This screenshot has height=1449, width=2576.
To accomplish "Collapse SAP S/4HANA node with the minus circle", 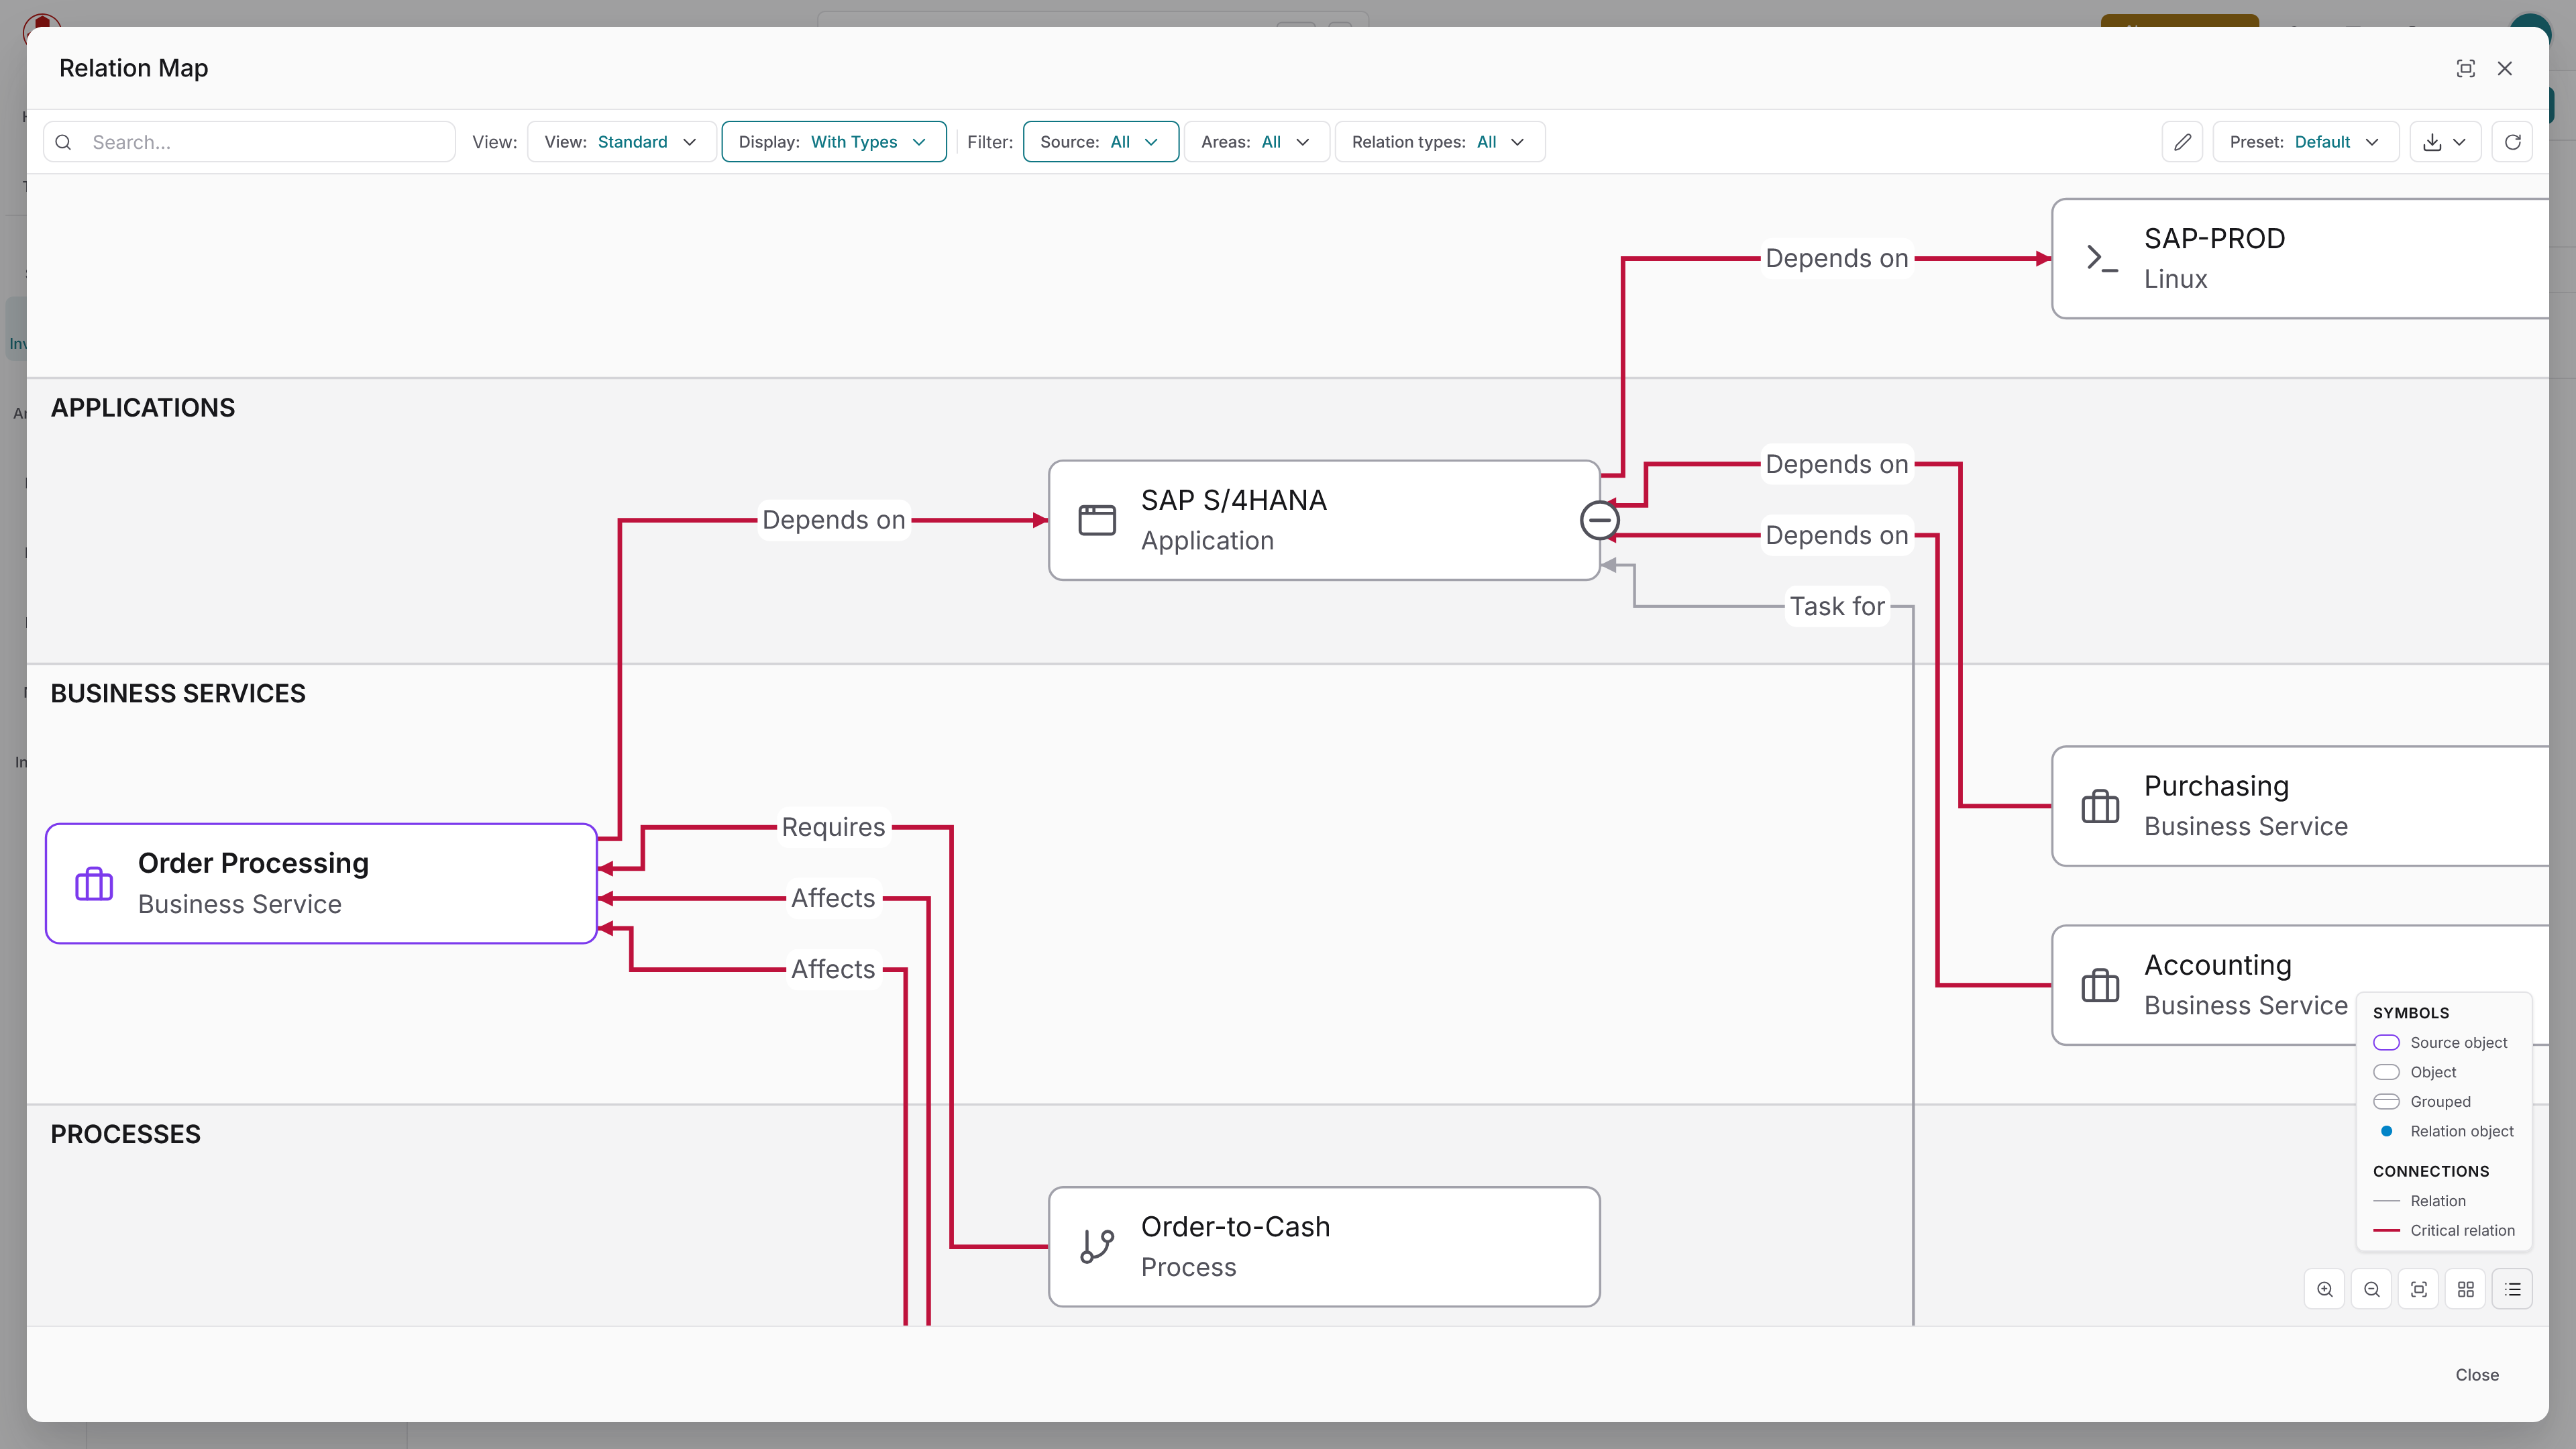I will click(x=1599, y=520).
